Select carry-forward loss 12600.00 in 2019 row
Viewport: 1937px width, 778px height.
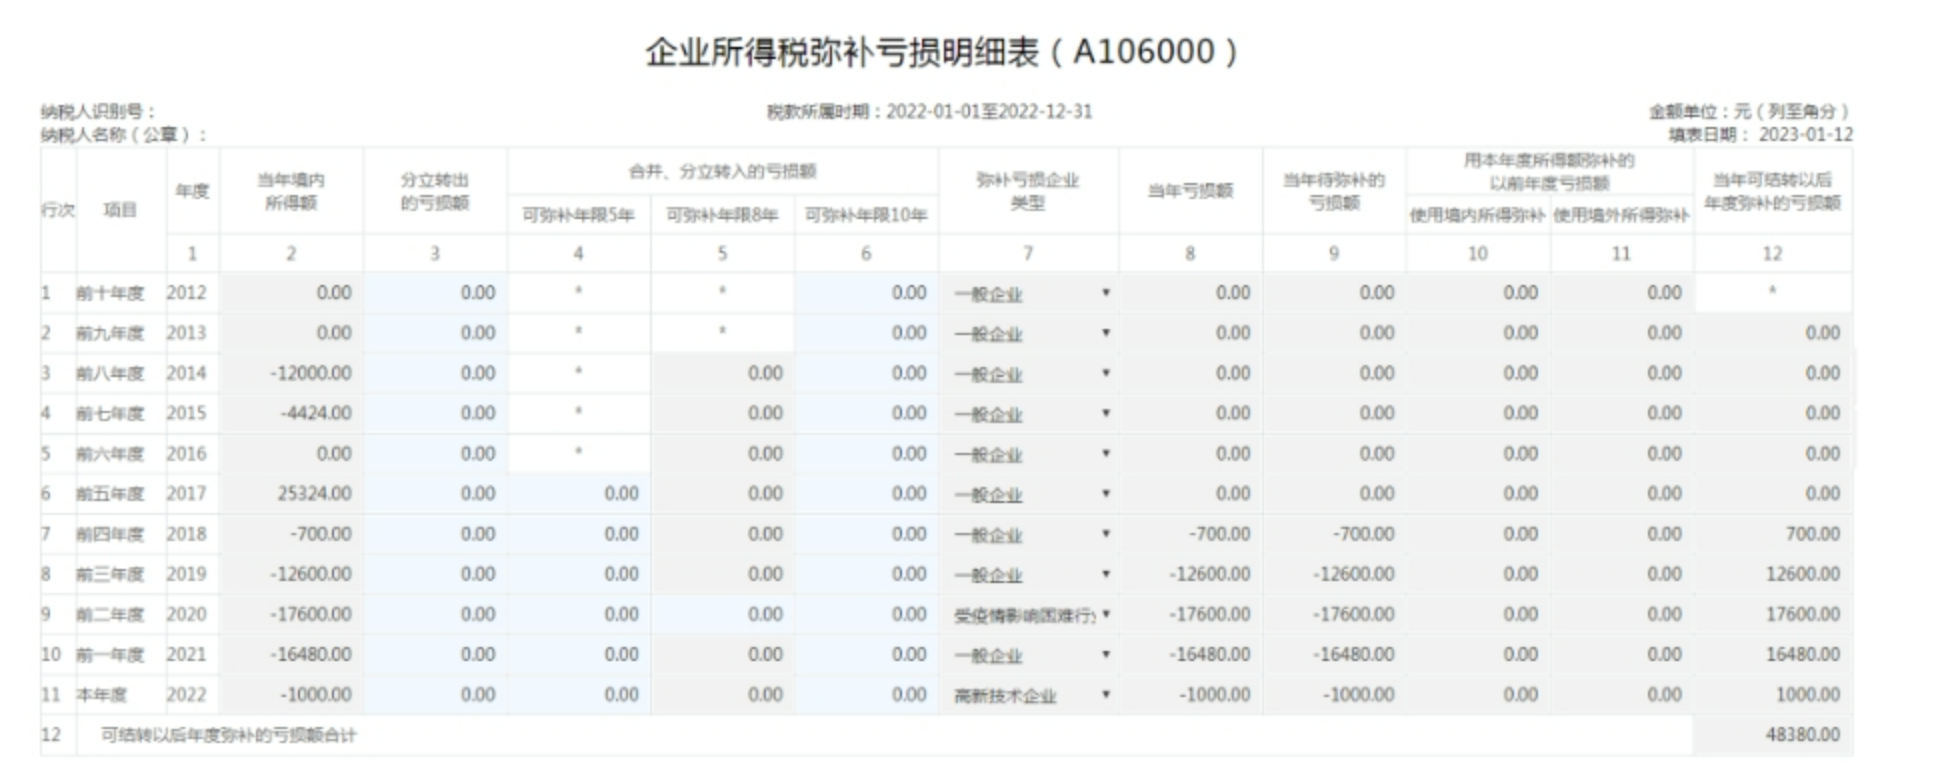pyautogui.click(x=1773, y=574)
